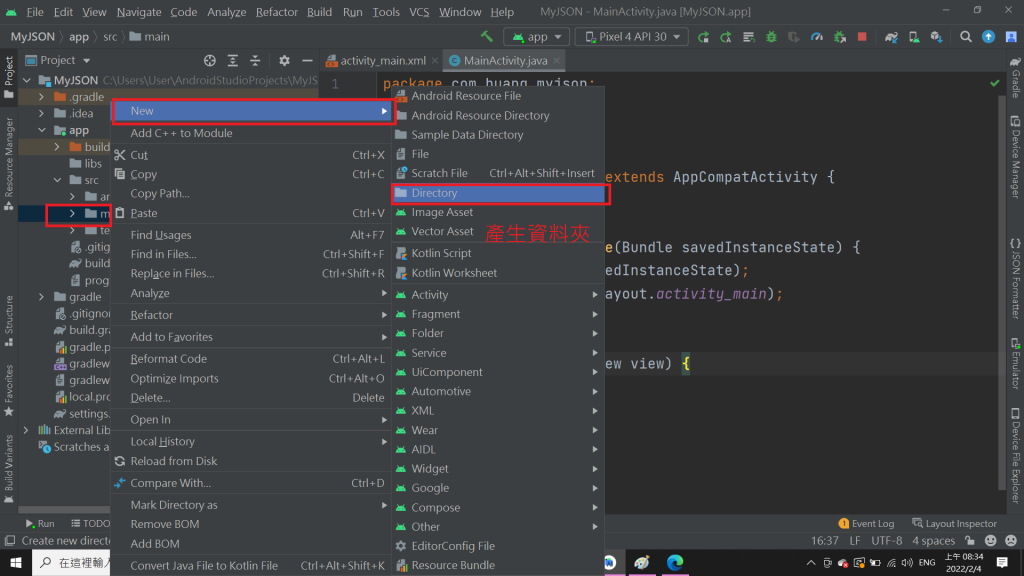
Task: Choose Reformat Code entry
Action: point(252,359)
